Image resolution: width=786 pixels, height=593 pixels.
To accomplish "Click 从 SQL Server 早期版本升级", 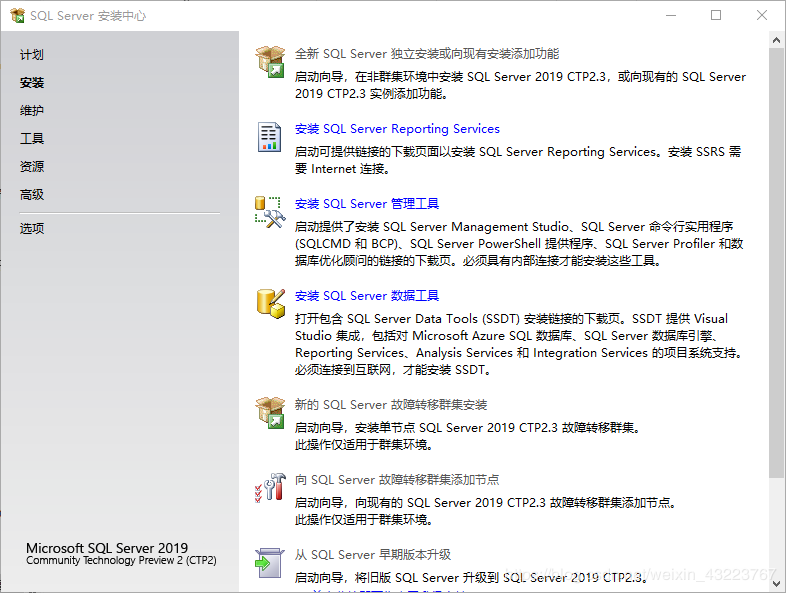I will coord(372,555).
